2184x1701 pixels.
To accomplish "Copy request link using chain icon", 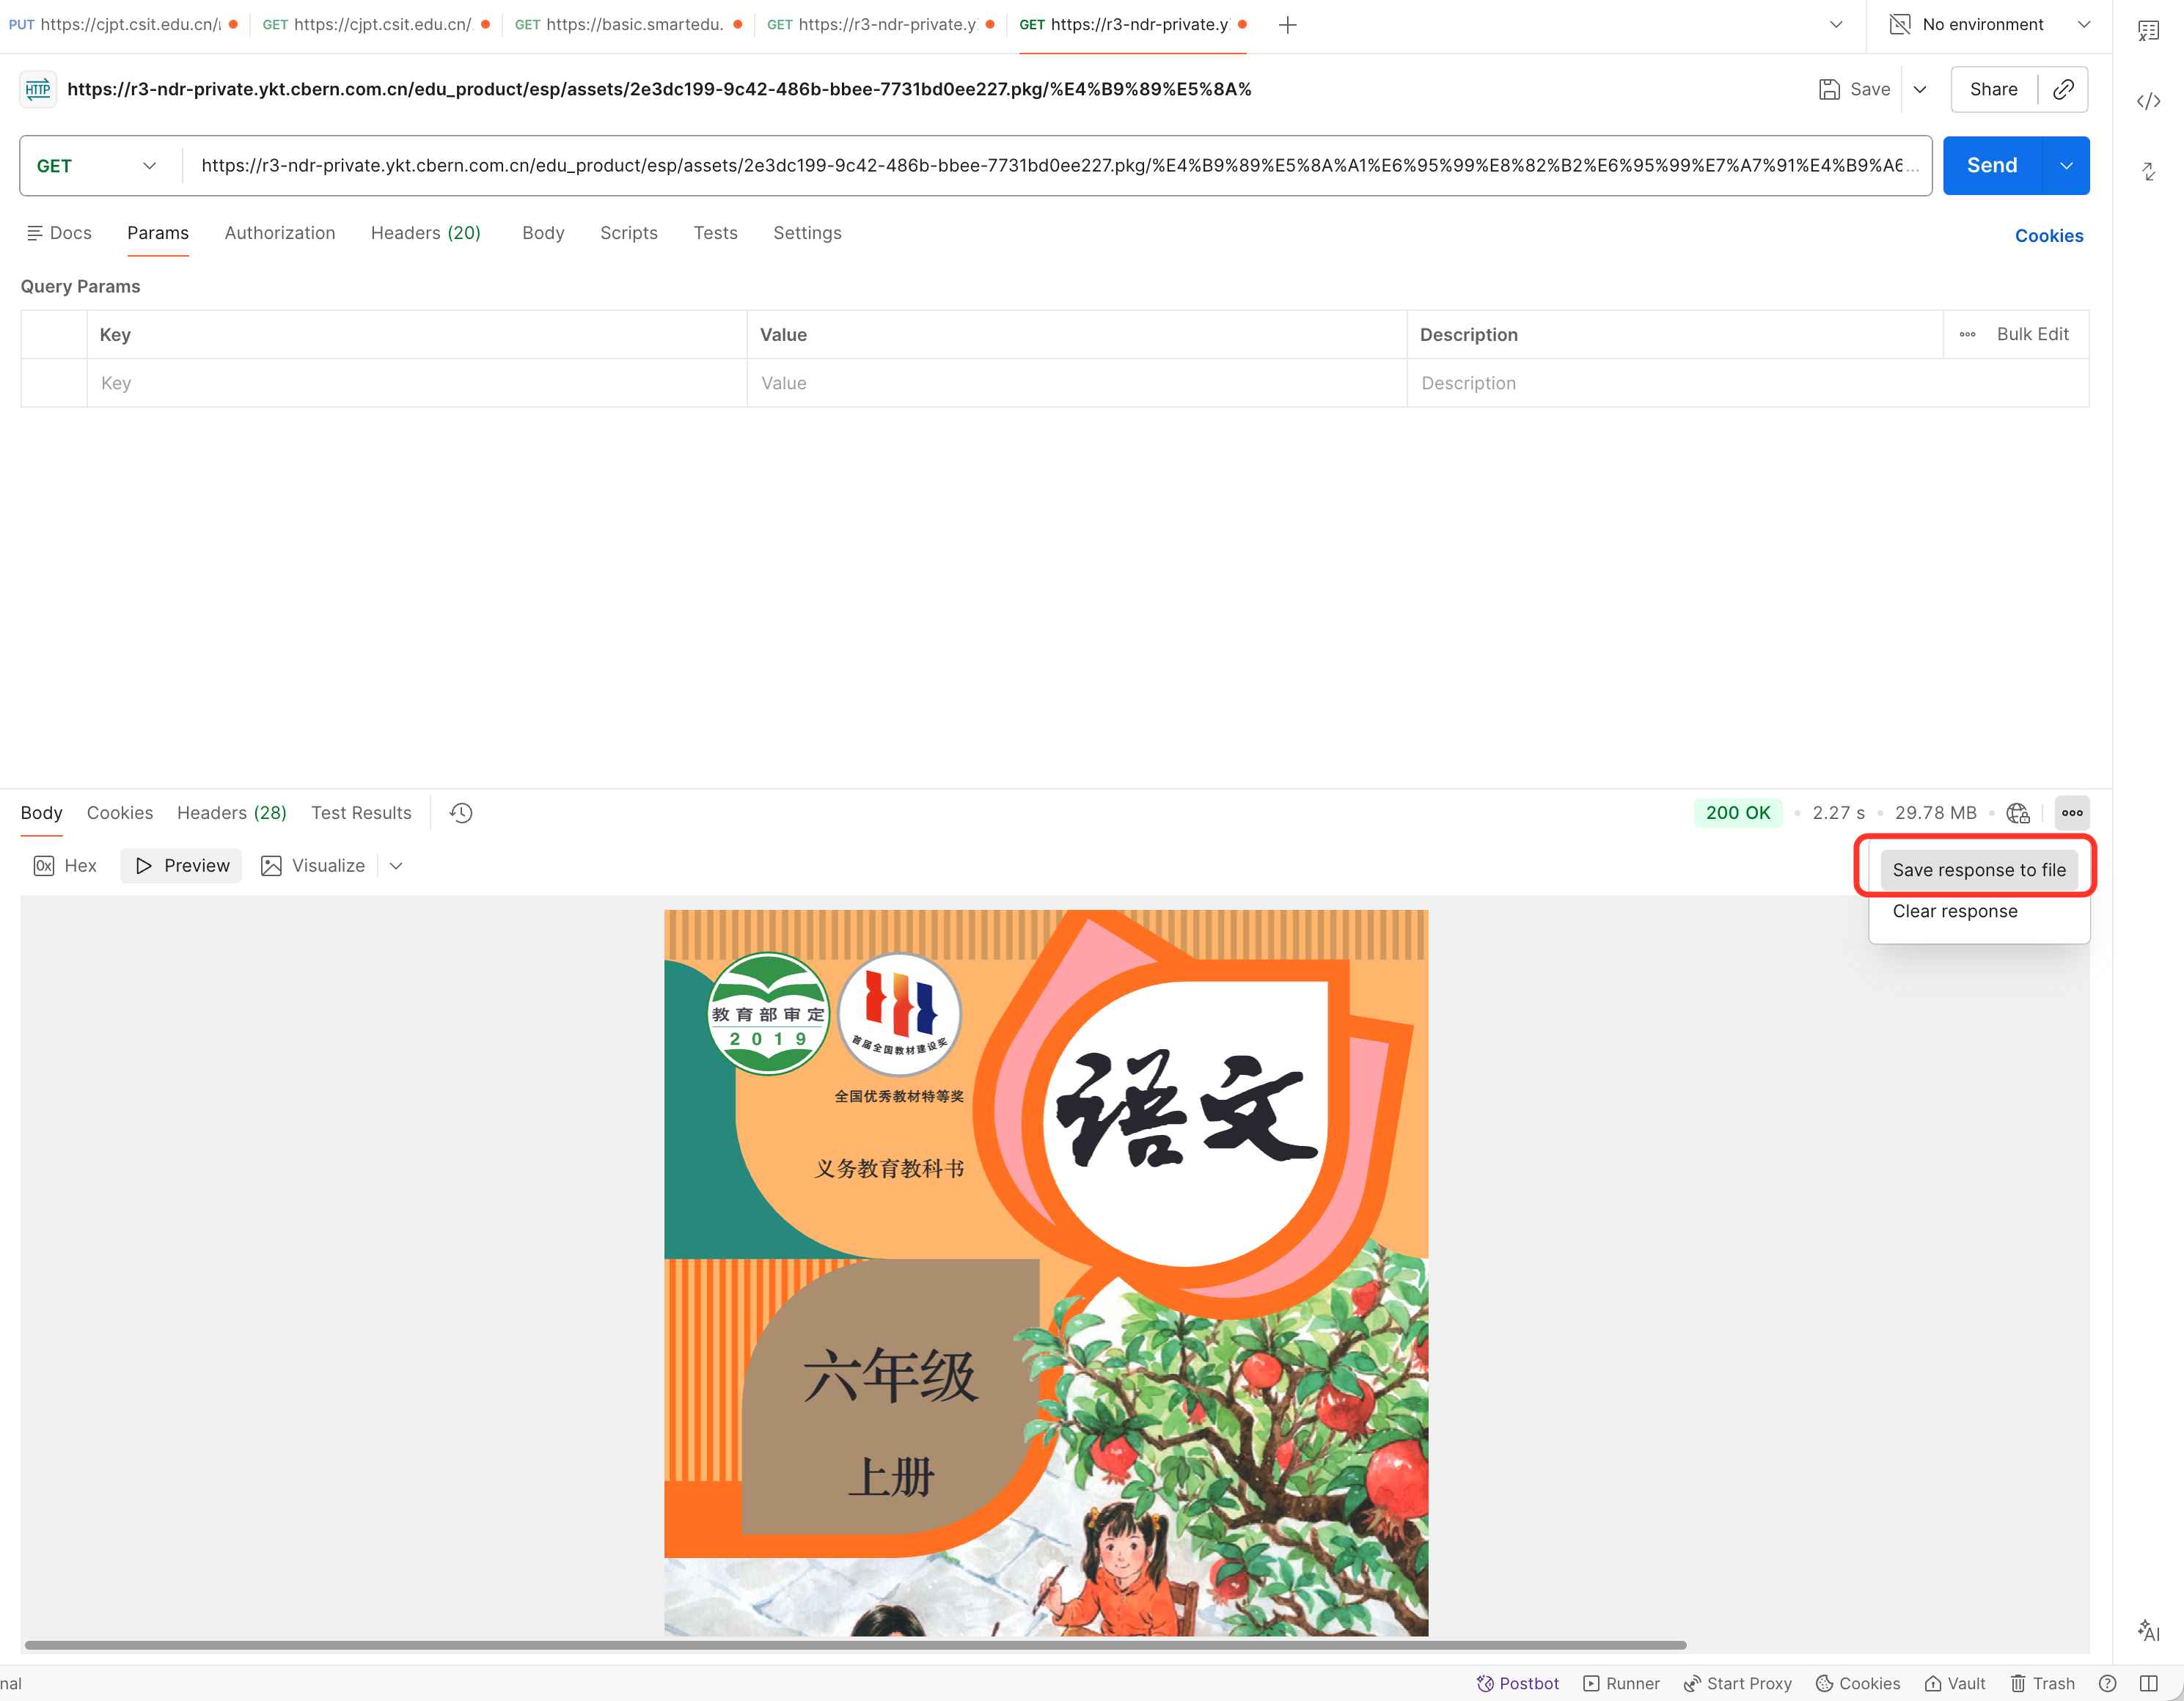I will coord(2064,89).
